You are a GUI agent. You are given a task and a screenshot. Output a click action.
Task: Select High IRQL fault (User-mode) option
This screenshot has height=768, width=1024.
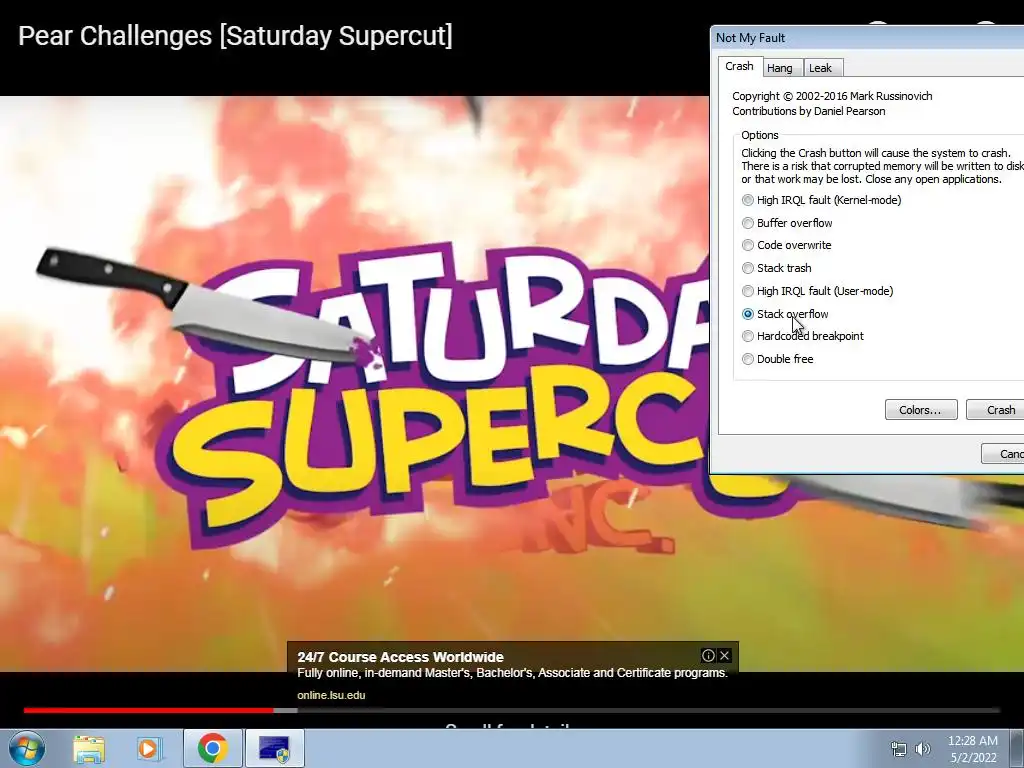(818, 291)
